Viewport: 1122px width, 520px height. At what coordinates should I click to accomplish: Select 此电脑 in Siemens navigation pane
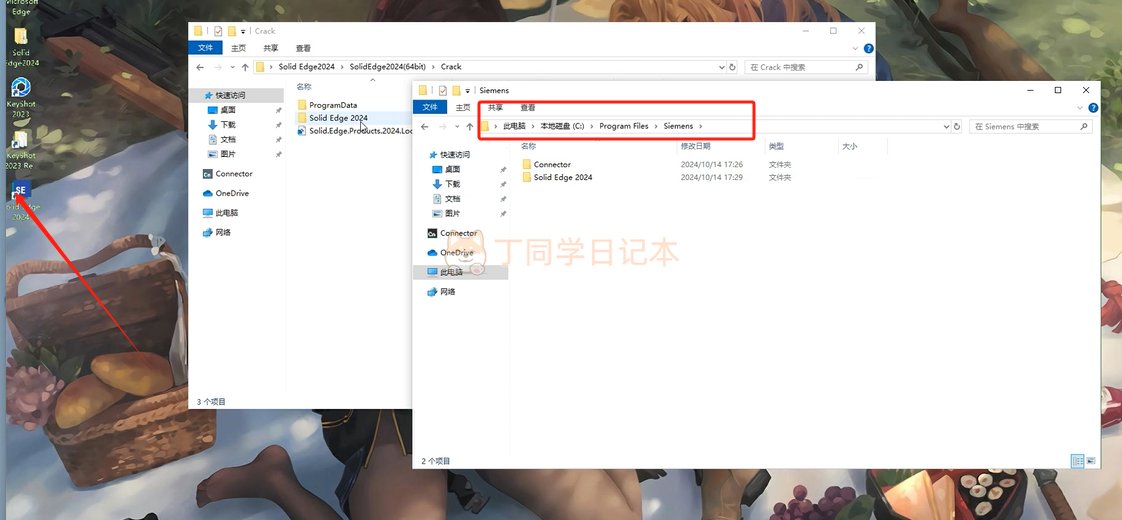tap(460, 273)
